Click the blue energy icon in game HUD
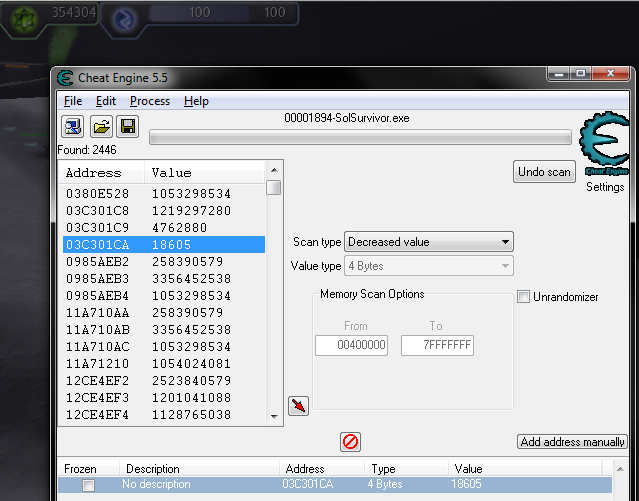 click(124, 19)
